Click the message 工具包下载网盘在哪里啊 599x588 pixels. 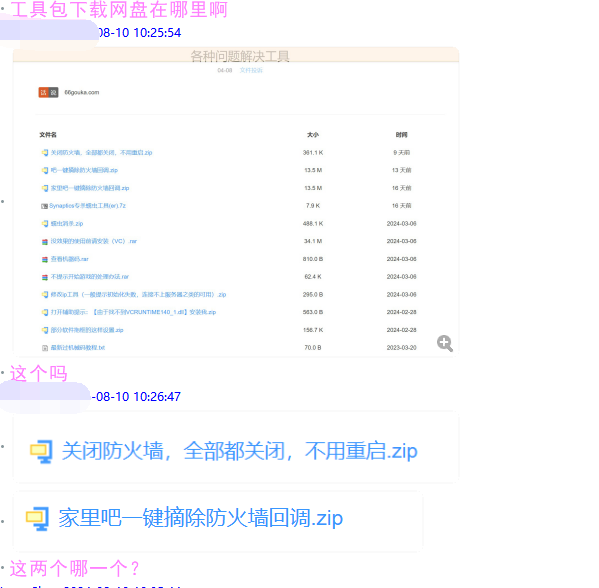click(119, 10)
